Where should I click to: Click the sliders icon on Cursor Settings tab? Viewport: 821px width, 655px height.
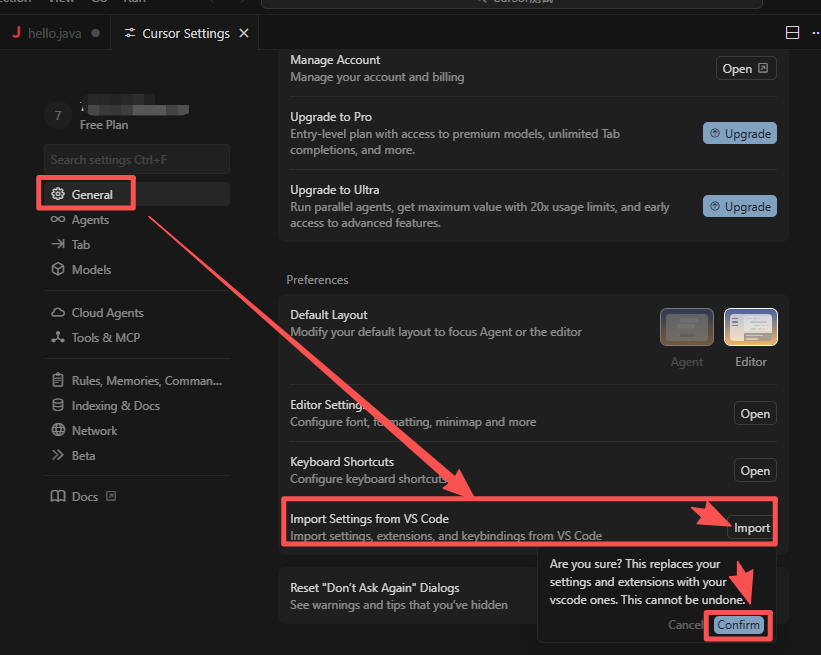(x=130, y=33)
